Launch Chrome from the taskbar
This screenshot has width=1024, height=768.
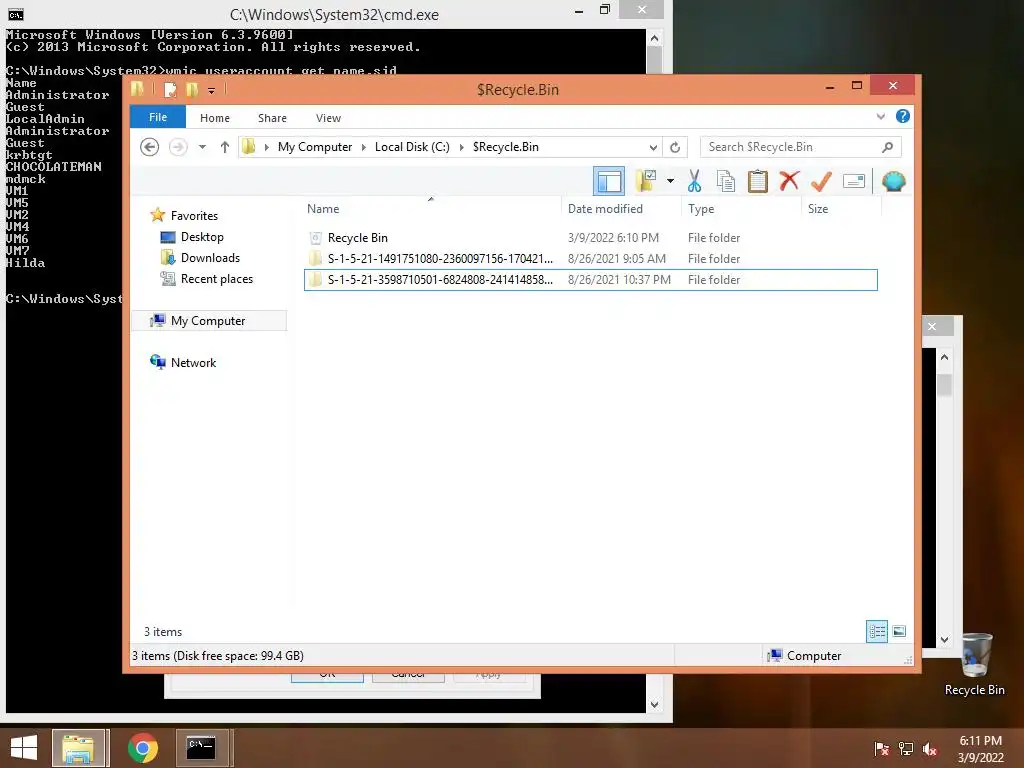(142, 748)
